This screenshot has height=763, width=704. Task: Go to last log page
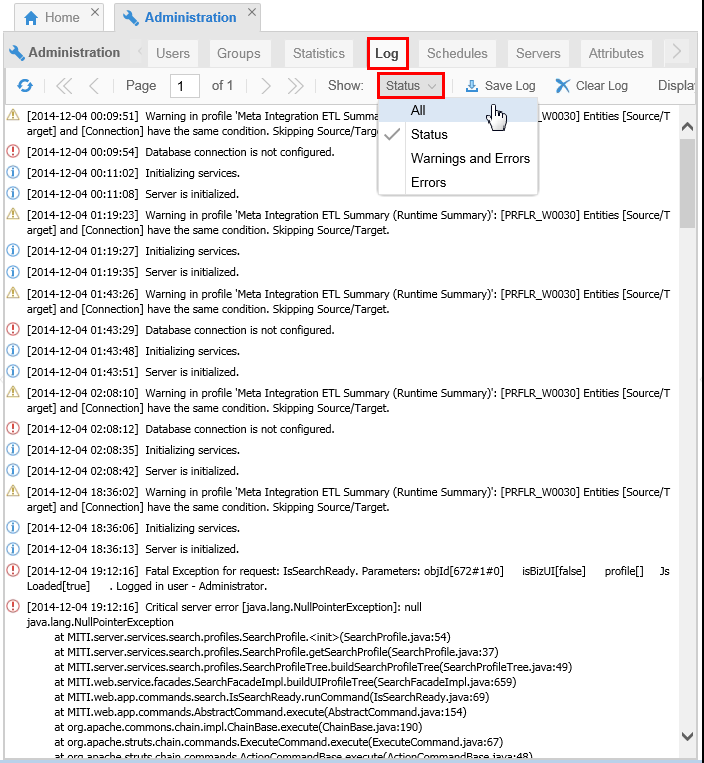pos(295,86)
